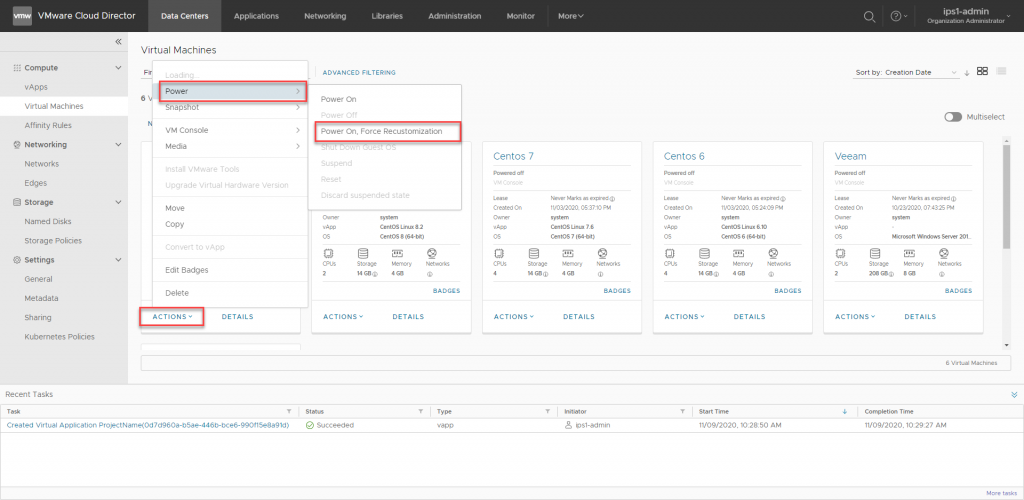The height and width of the screenshot is (500, 1024).
Task: Switch to the Networking tab
Action: [x=325, y=16]
